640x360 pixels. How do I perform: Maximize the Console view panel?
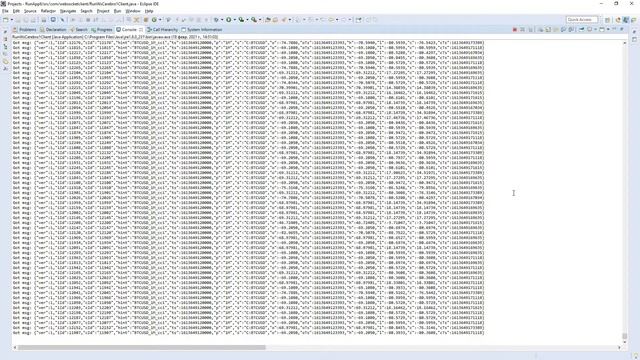(622, 29)
